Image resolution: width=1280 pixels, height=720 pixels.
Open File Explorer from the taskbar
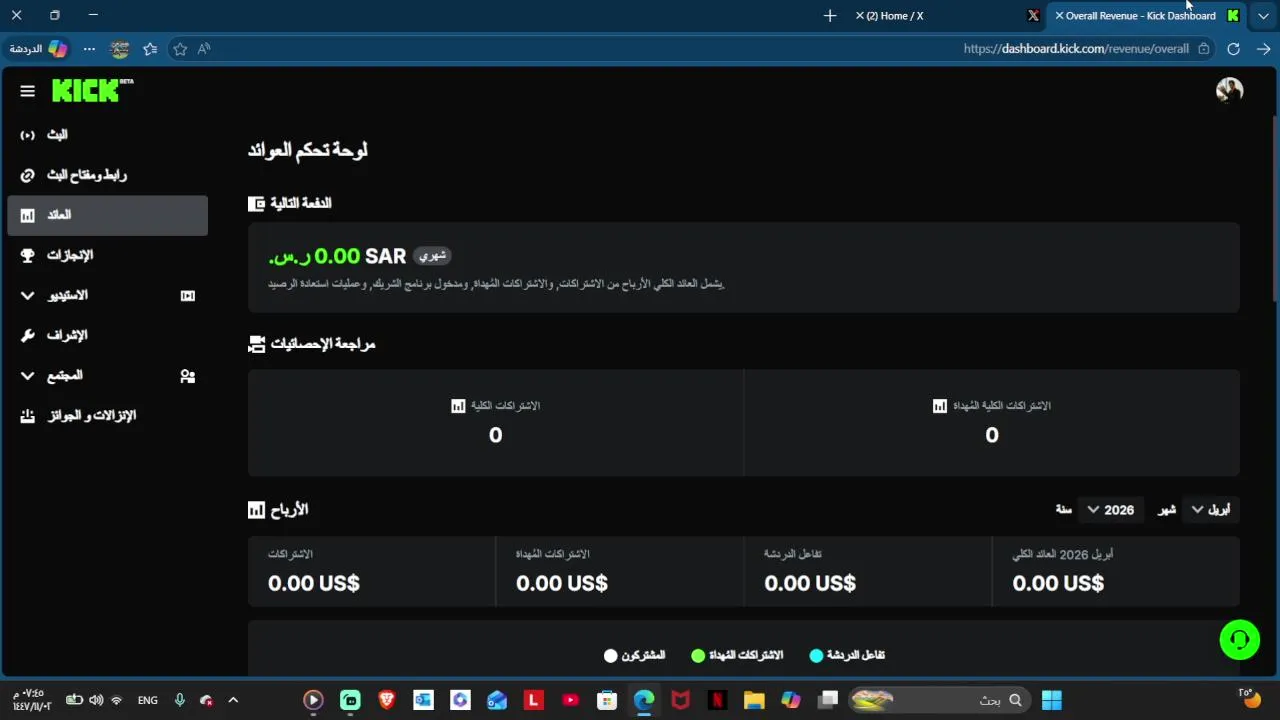tap(754, 700)
